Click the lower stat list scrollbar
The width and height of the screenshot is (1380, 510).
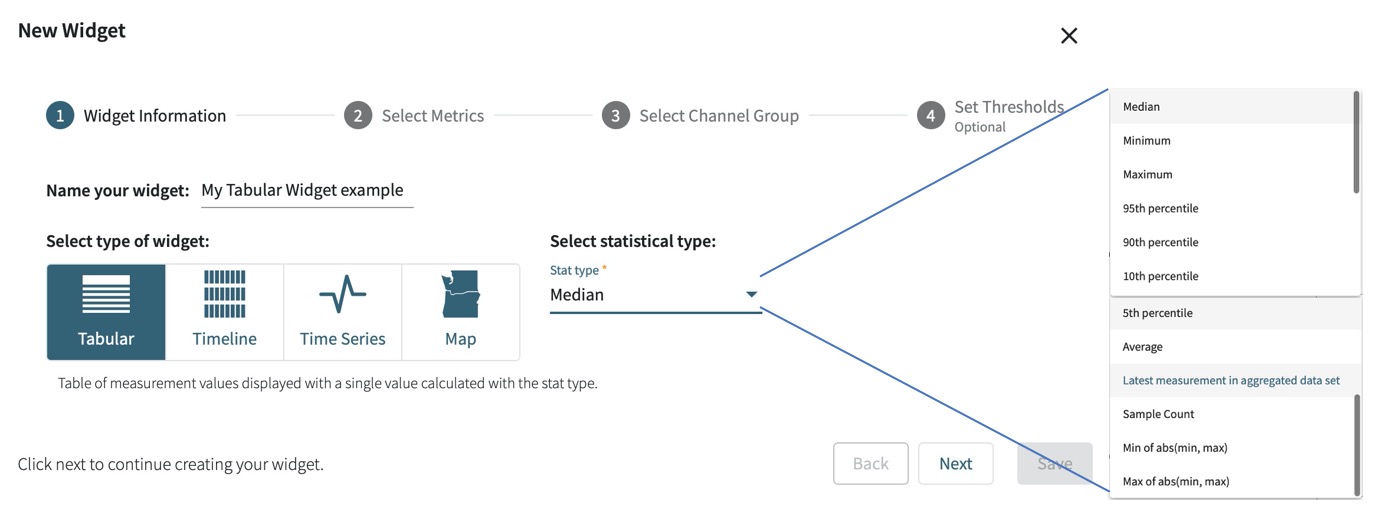(x=1357, y=445)
